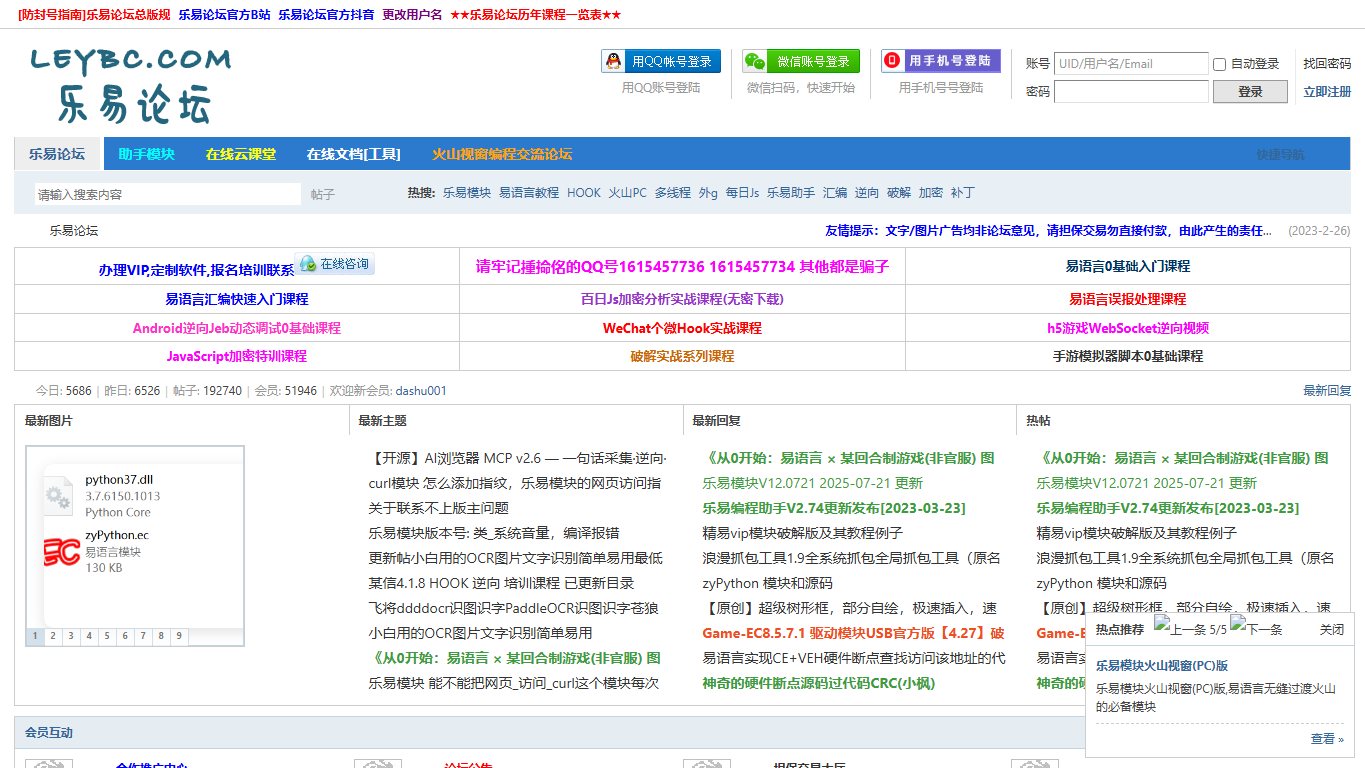The width and height of the screenshot is (1365, 768).
Task: Open 乐易论坛官方B站 top link
Action: pyautogui.click(x=224, y=15)
